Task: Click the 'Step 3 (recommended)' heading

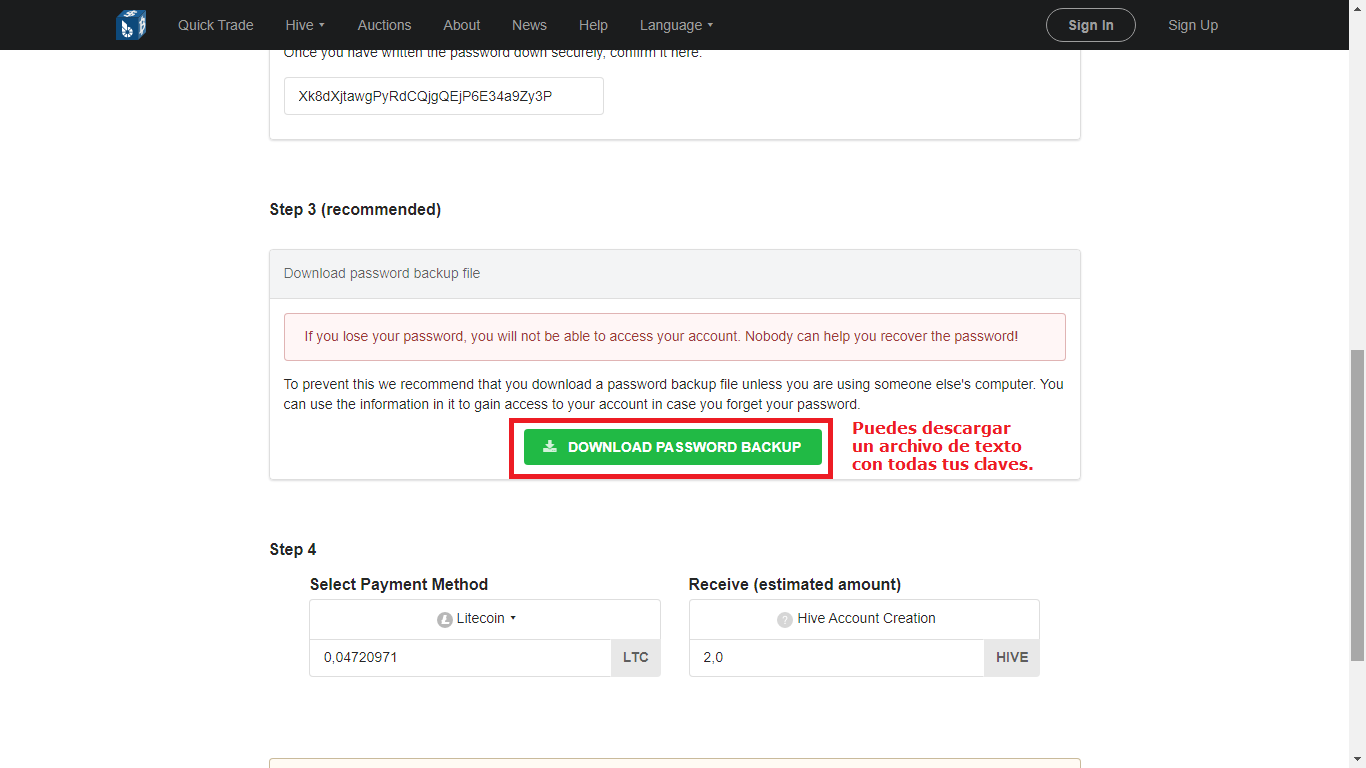Action: (x=355, y=209)
